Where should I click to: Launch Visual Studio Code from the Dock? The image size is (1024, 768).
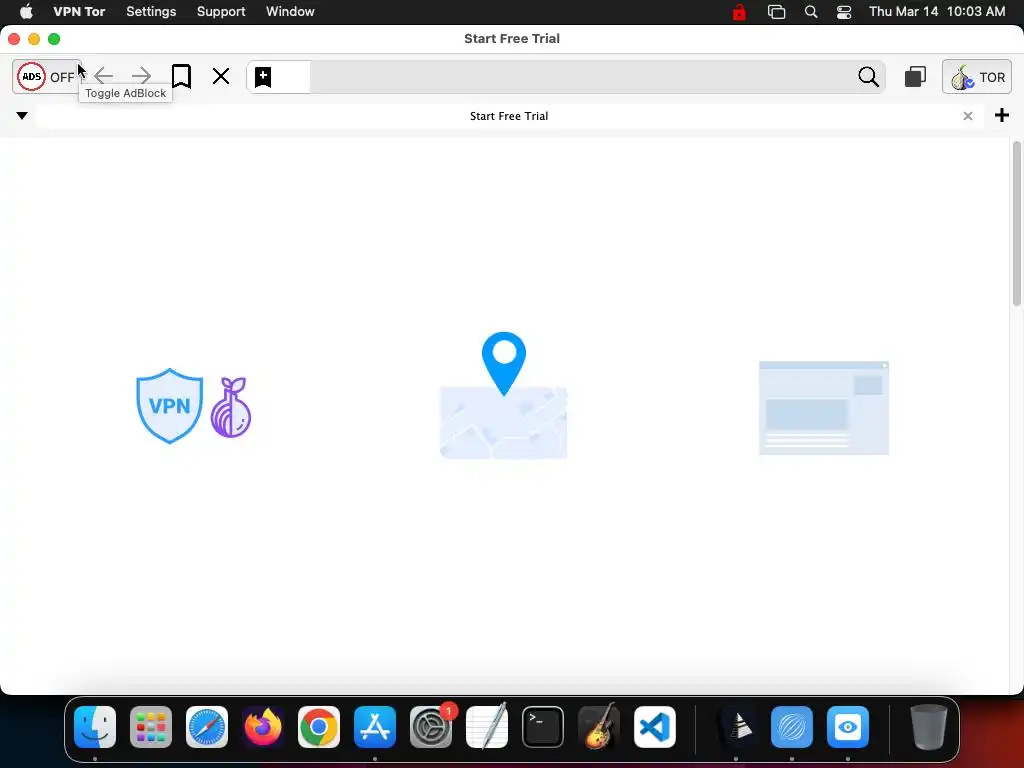(x=654, y=727)
